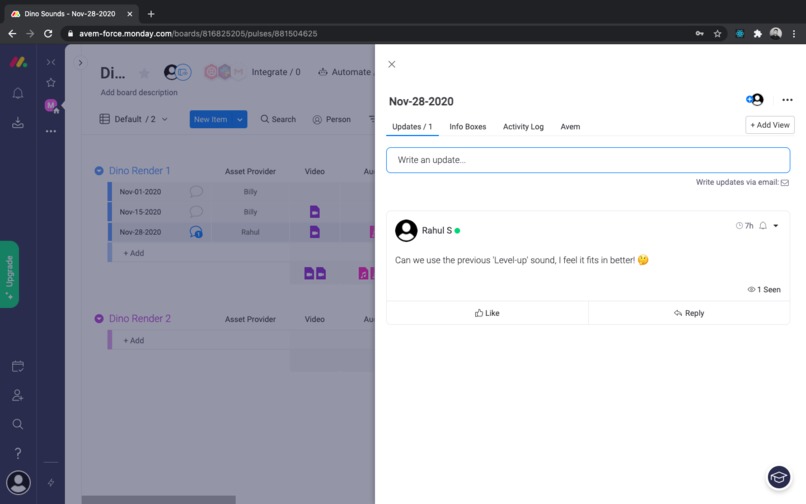This screenshot has width=806, height=504.
Task: Switch to Activity Log tab
Action: [523, 127]
